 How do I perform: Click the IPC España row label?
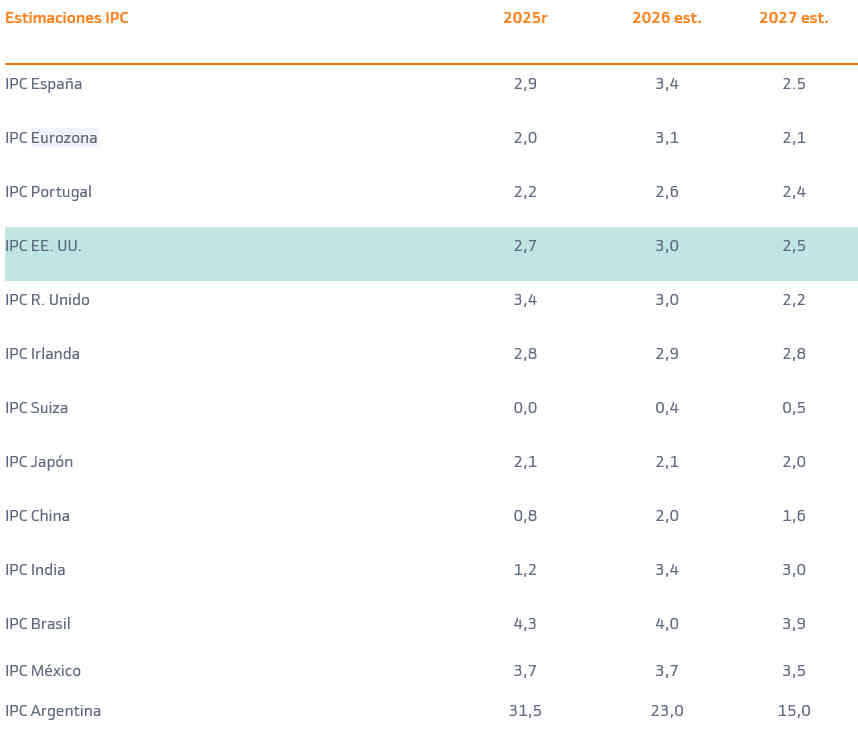pos(44,84)
